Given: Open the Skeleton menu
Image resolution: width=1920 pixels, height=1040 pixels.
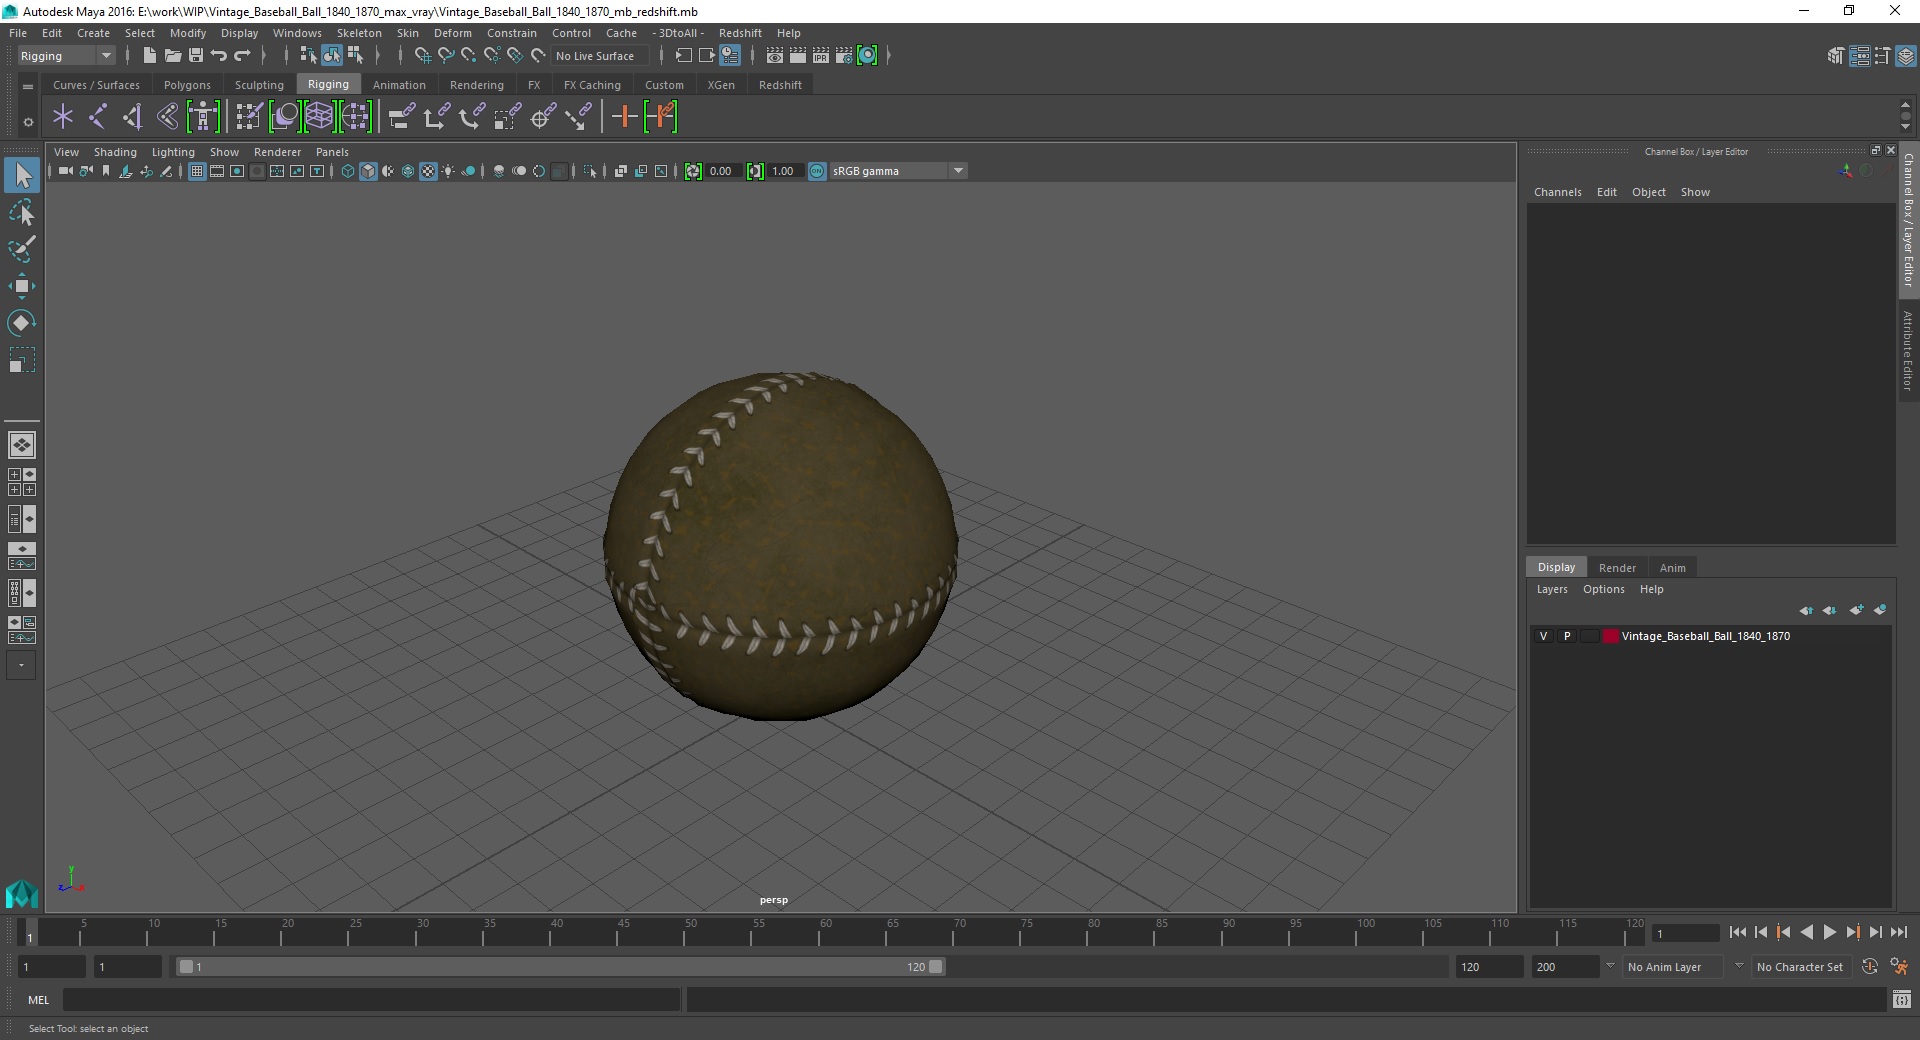Looking at the screenshot, I should 359,33.
